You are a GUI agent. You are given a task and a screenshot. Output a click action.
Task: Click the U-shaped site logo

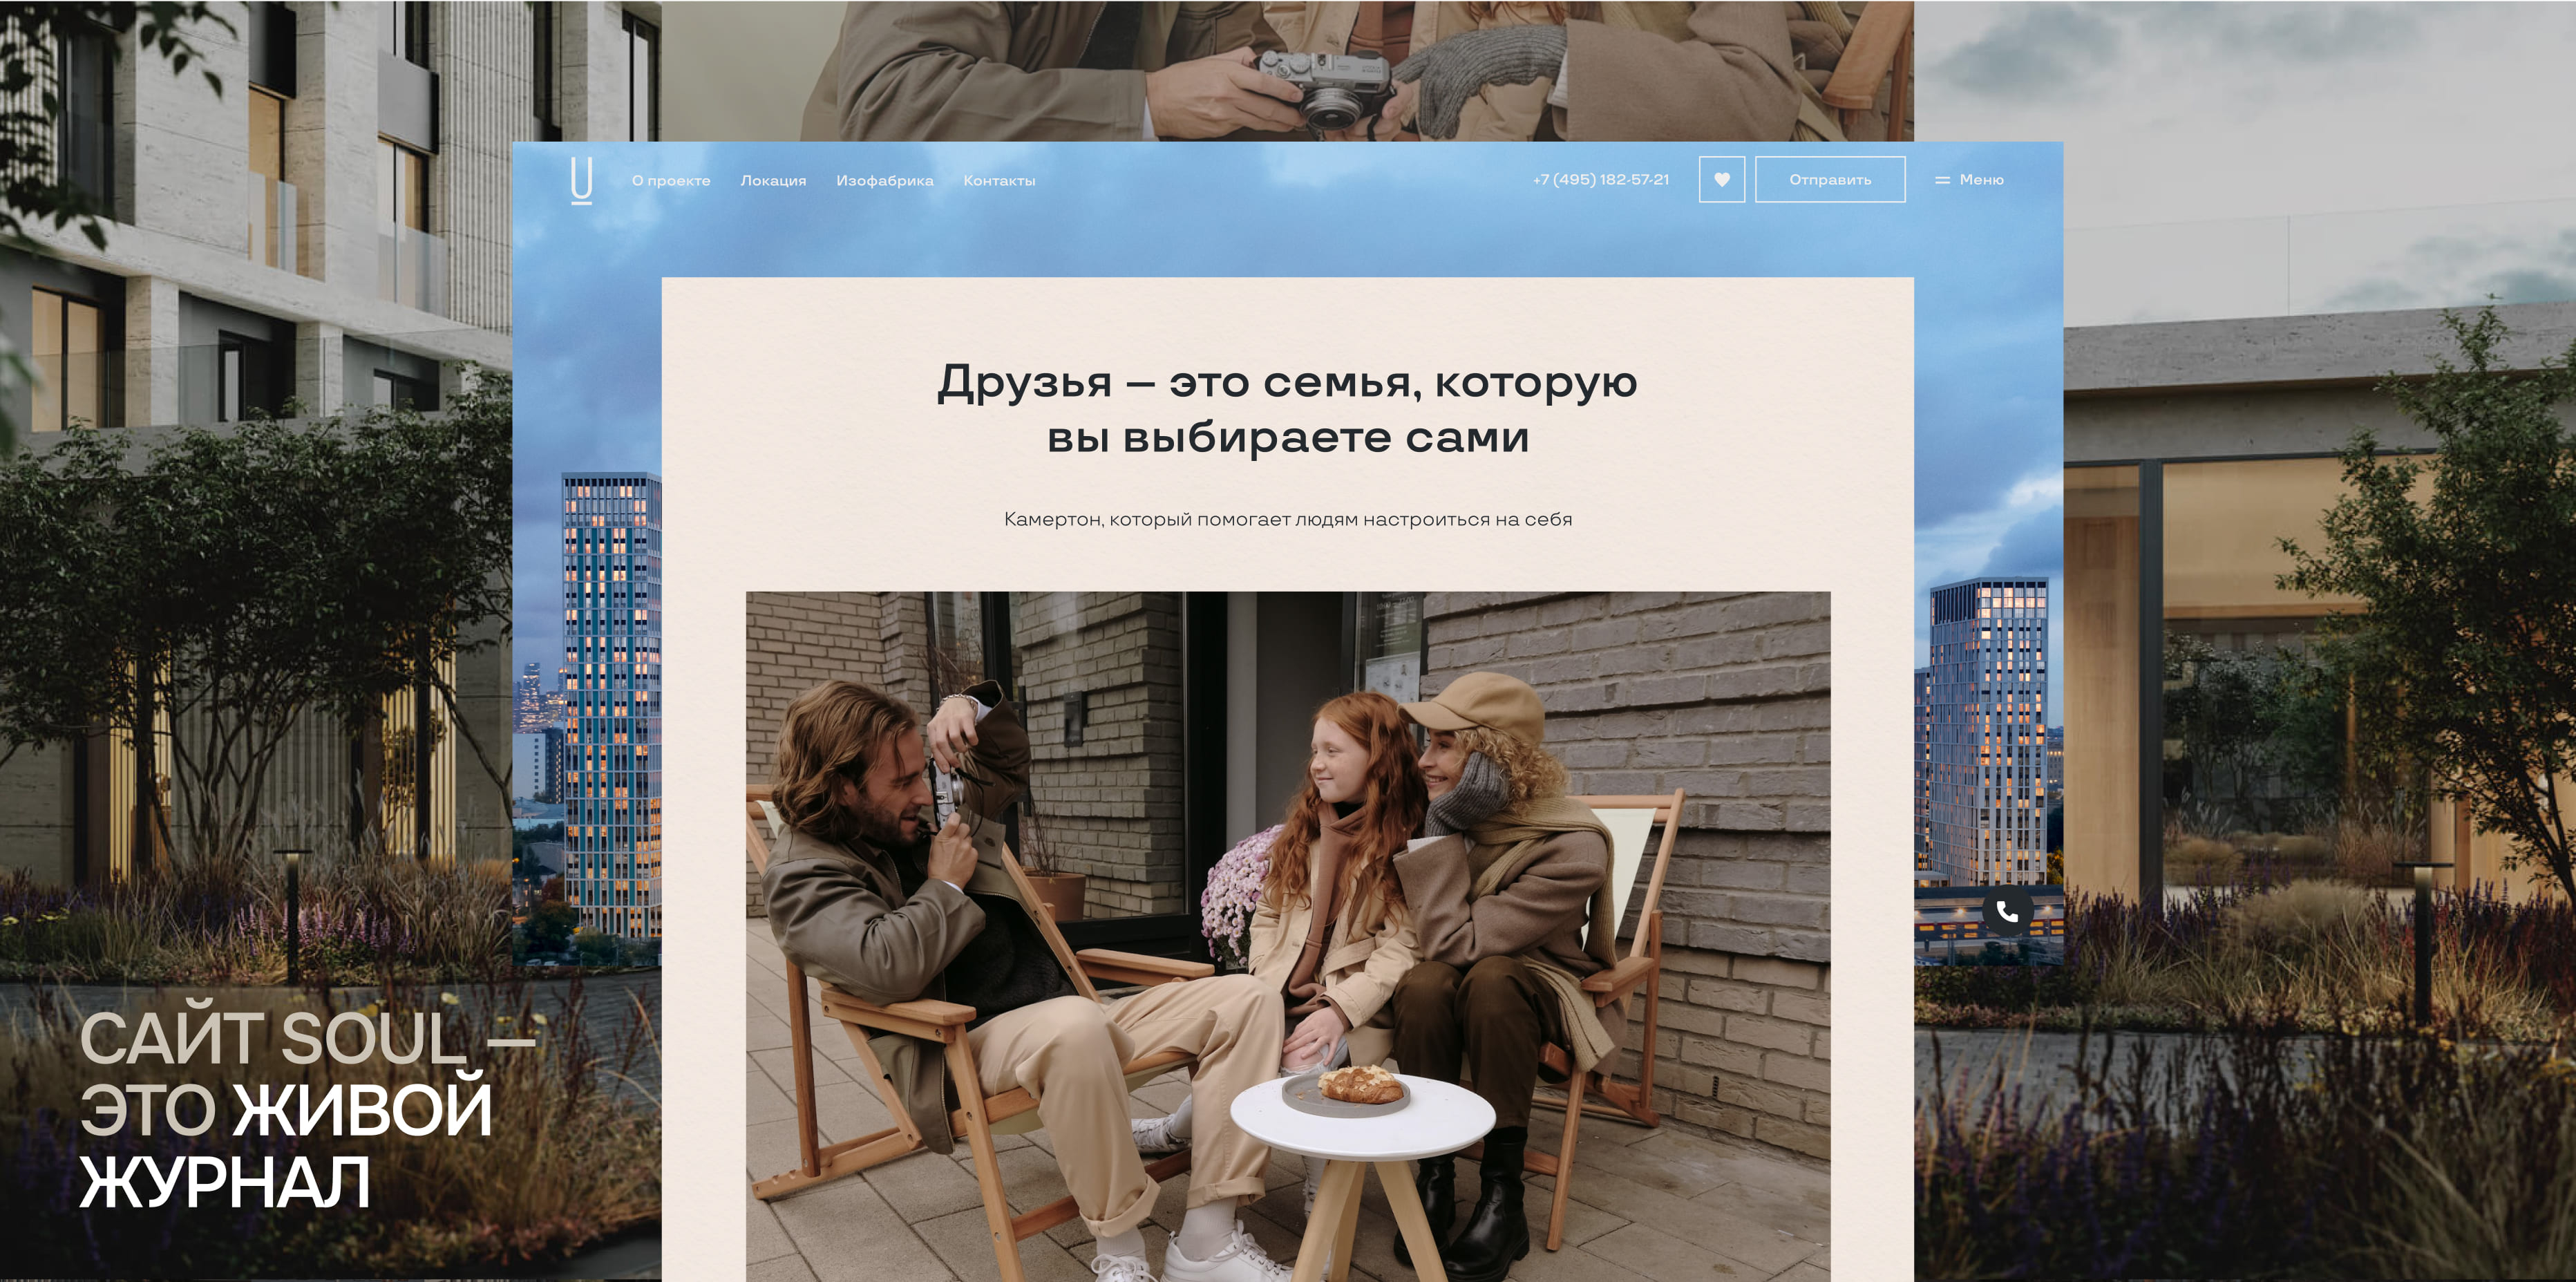tap(581, 181)
